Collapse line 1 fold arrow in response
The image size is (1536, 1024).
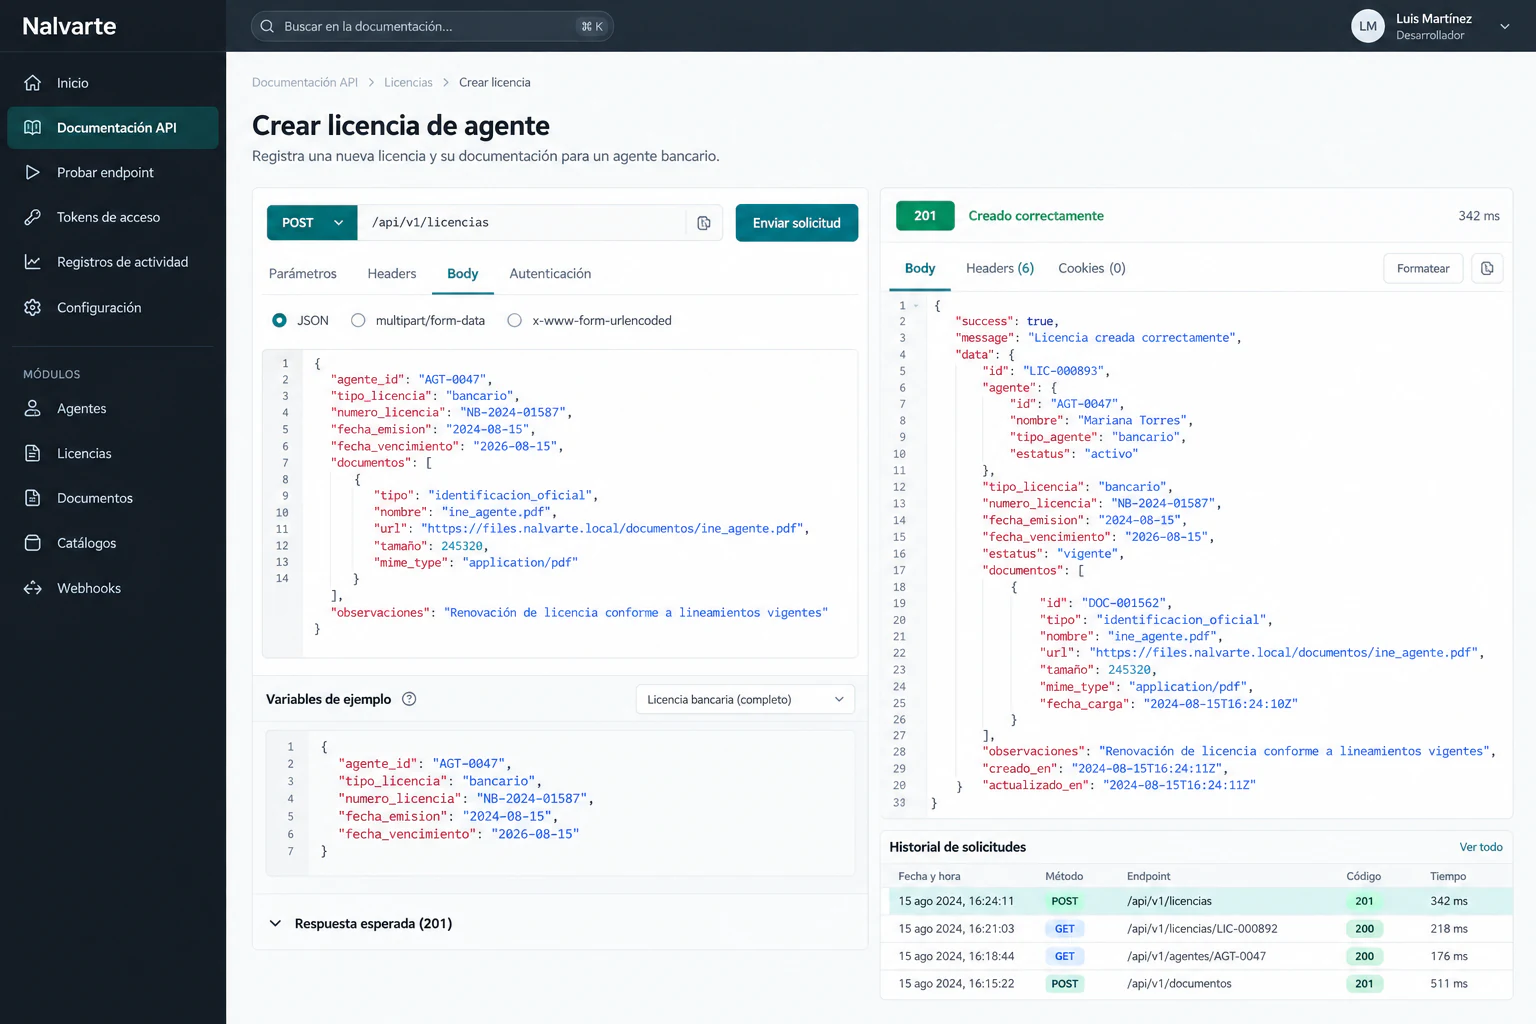916,306
